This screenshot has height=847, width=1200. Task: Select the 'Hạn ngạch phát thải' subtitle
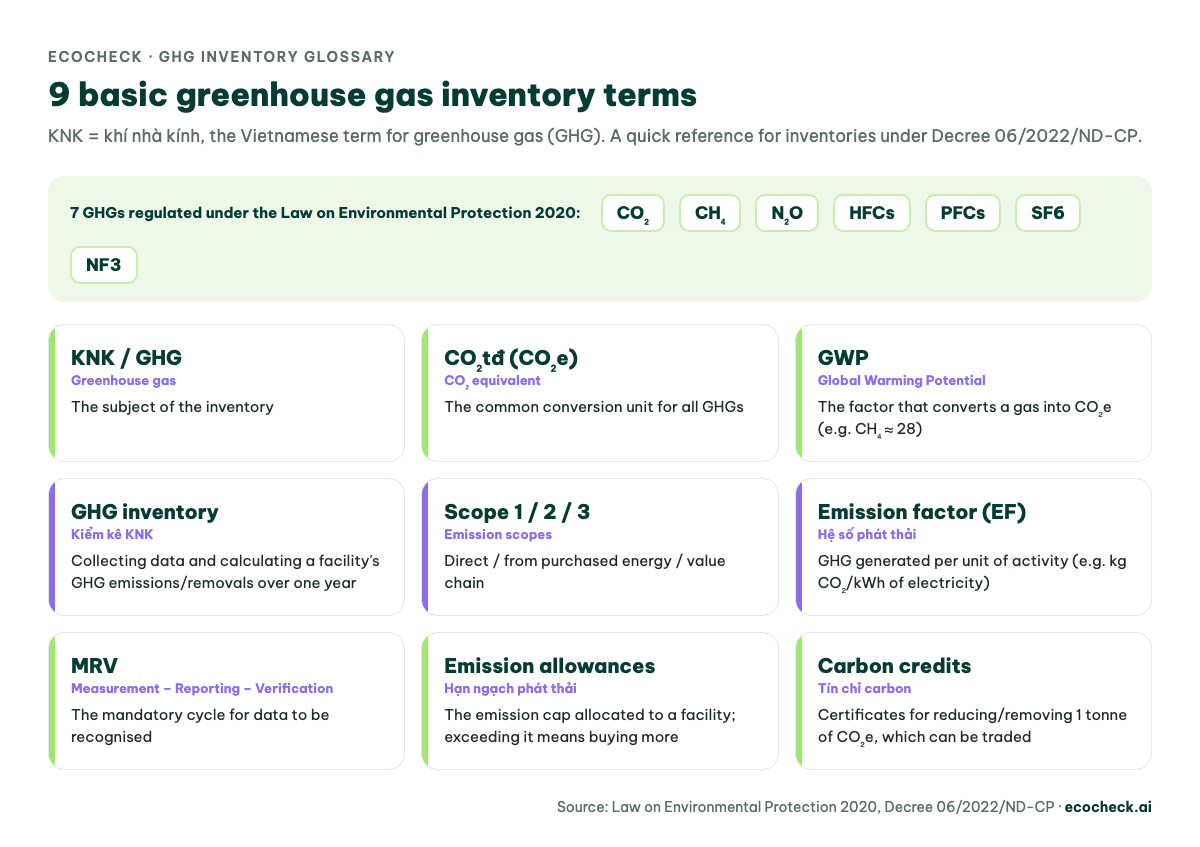click(510, 688)
